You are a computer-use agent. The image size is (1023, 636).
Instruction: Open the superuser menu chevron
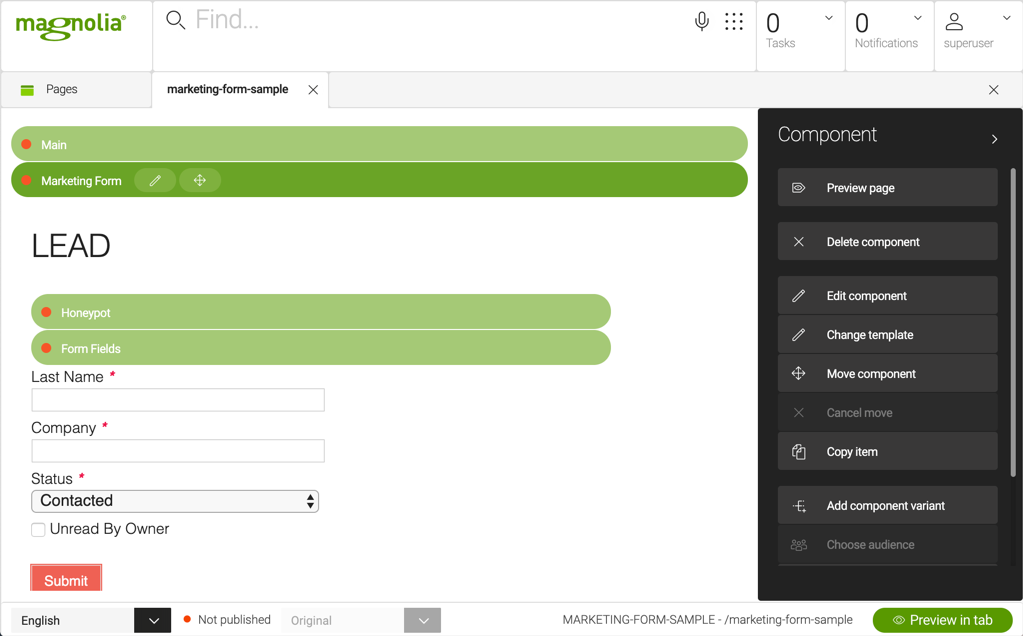[x=1006, y=18]
